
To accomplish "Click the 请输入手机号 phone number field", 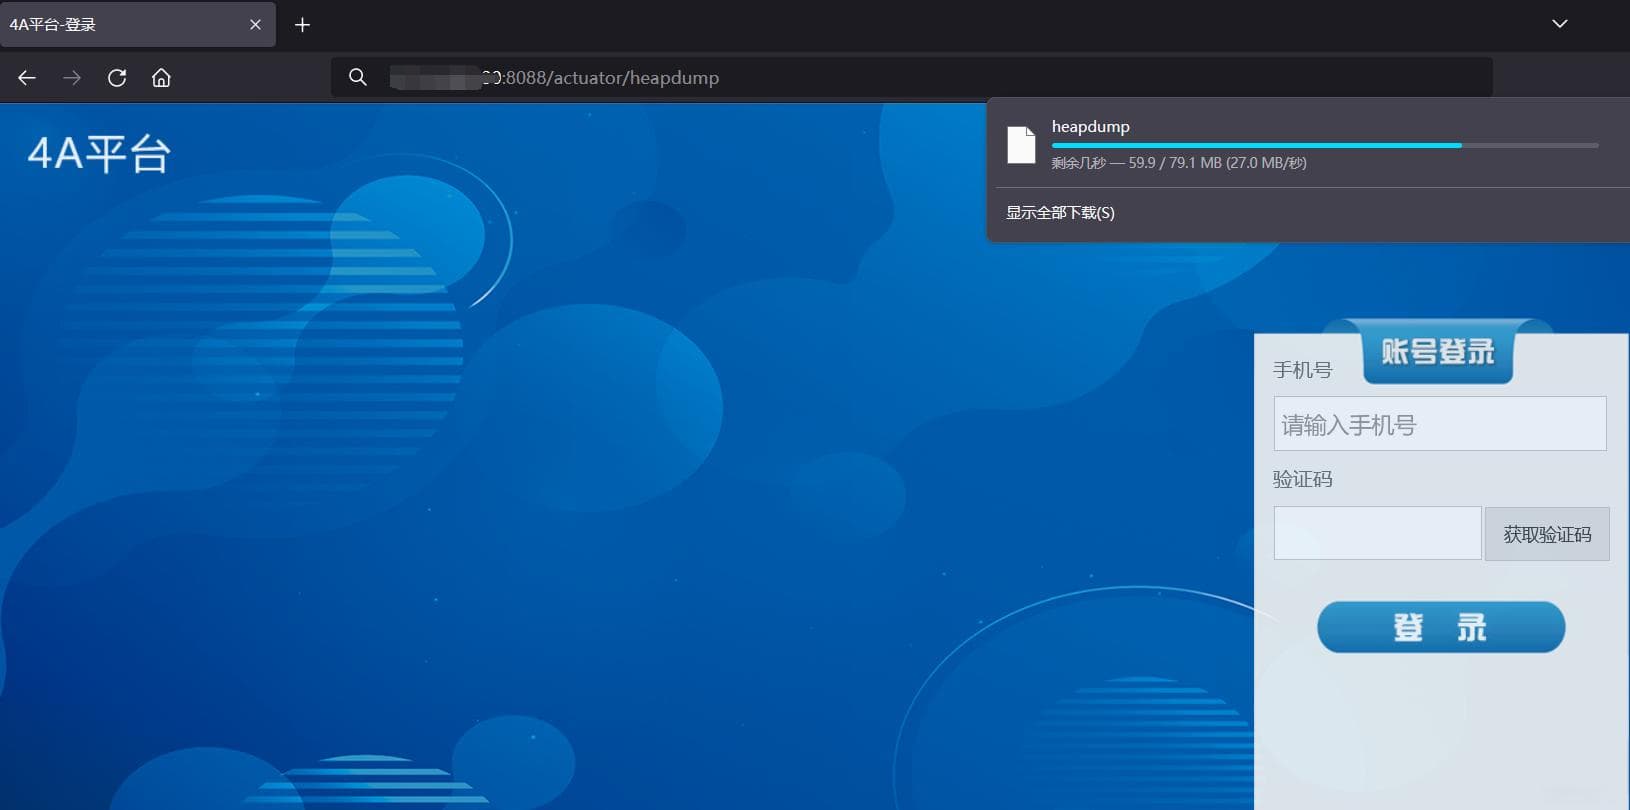I will click(1440, 424).
